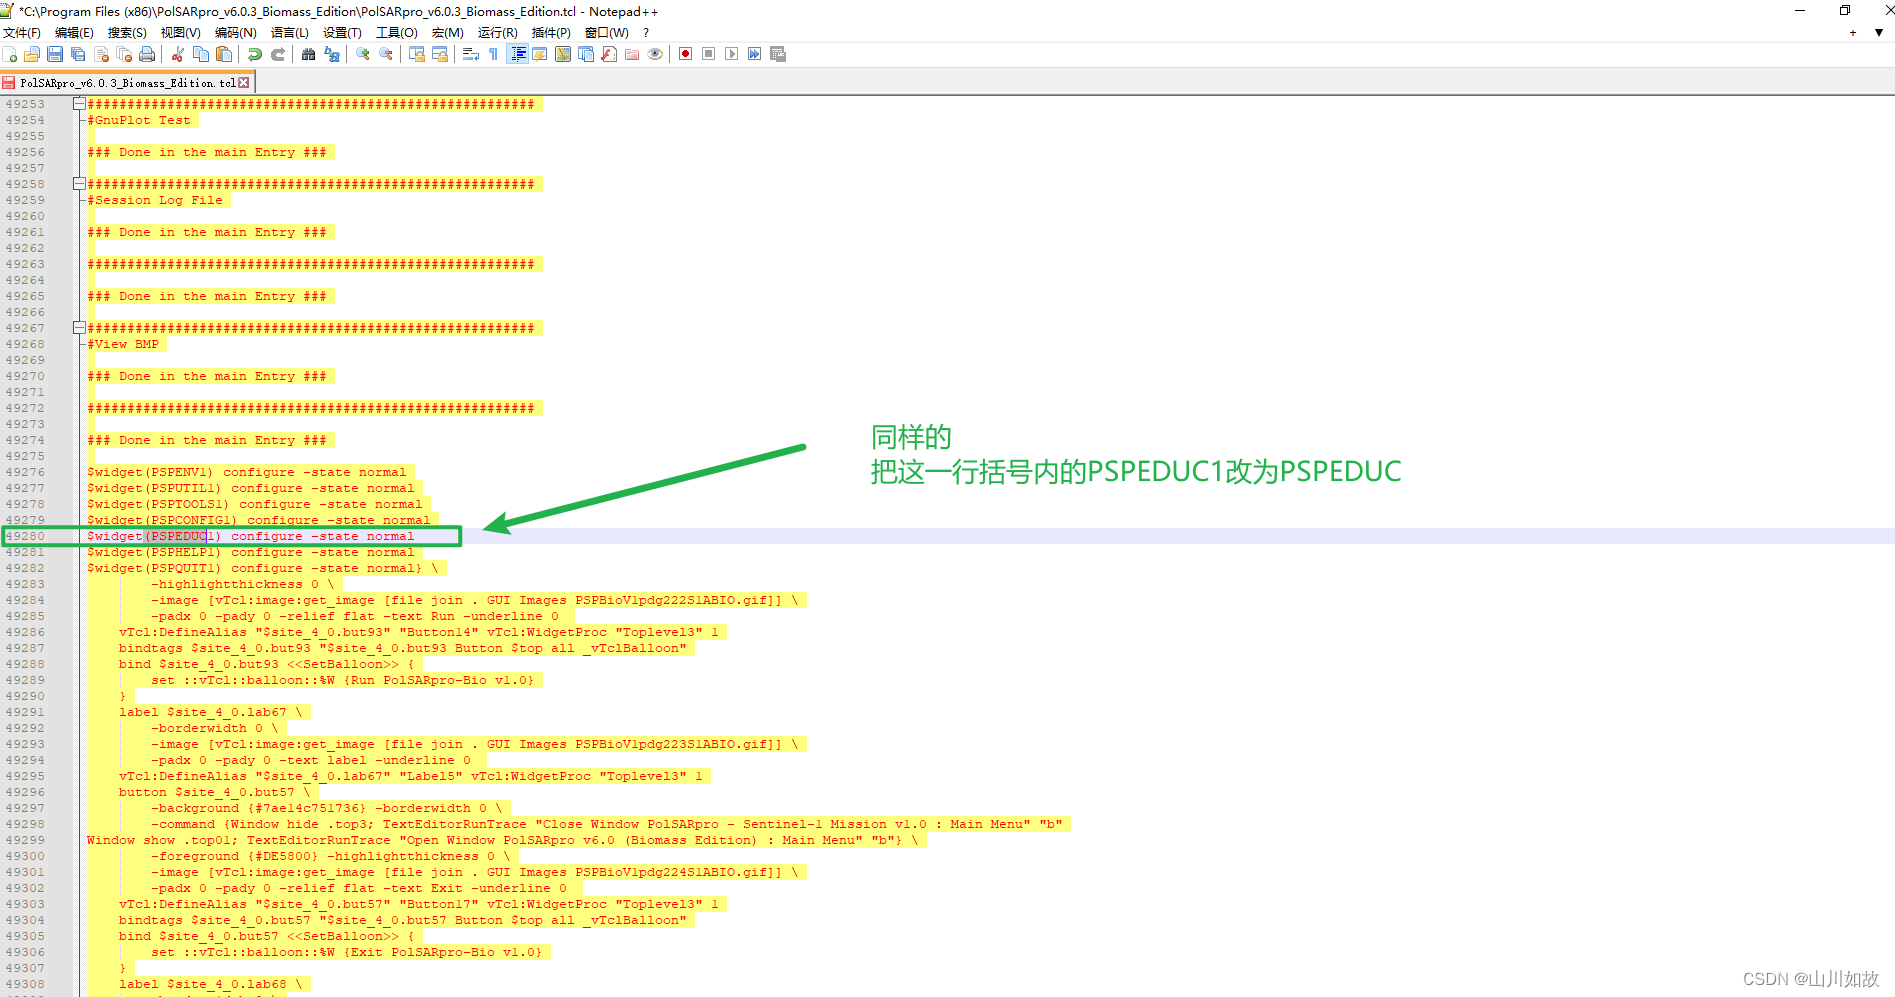This screenshot has width=1895, height=997.
Task: Click the Redo arrow icon
Action: (278, 54)
